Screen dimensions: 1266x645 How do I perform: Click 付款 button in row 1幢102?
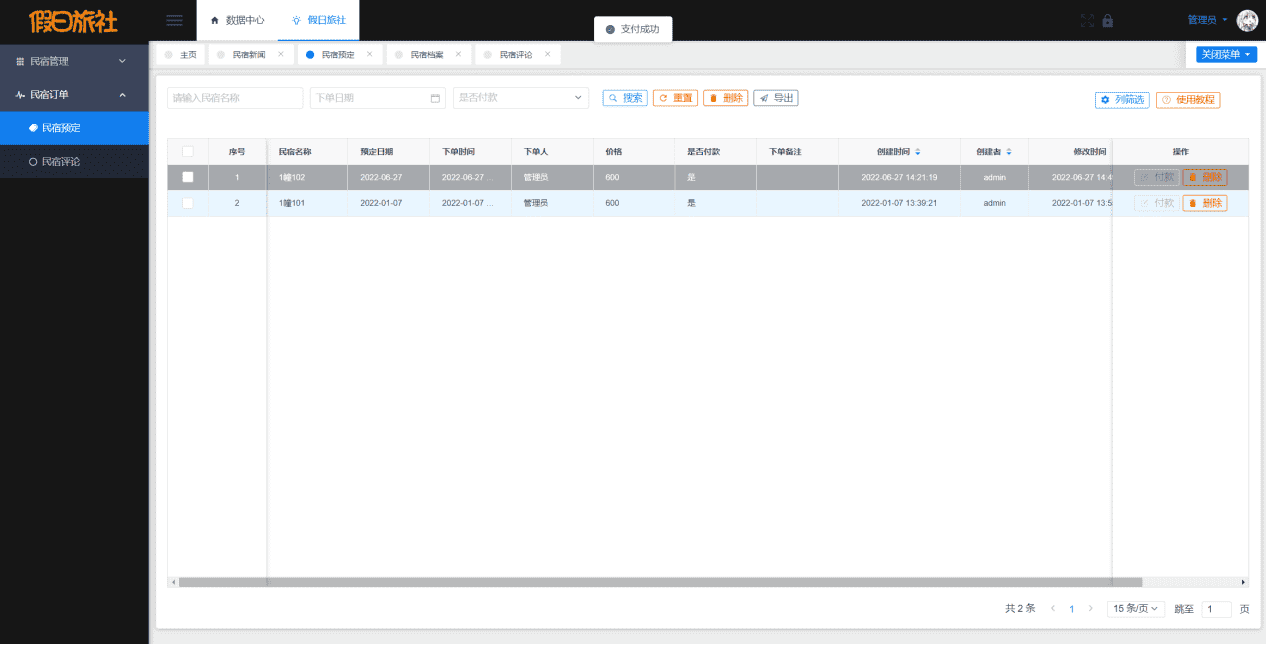pyautogui.click(x=1156, y=177)
